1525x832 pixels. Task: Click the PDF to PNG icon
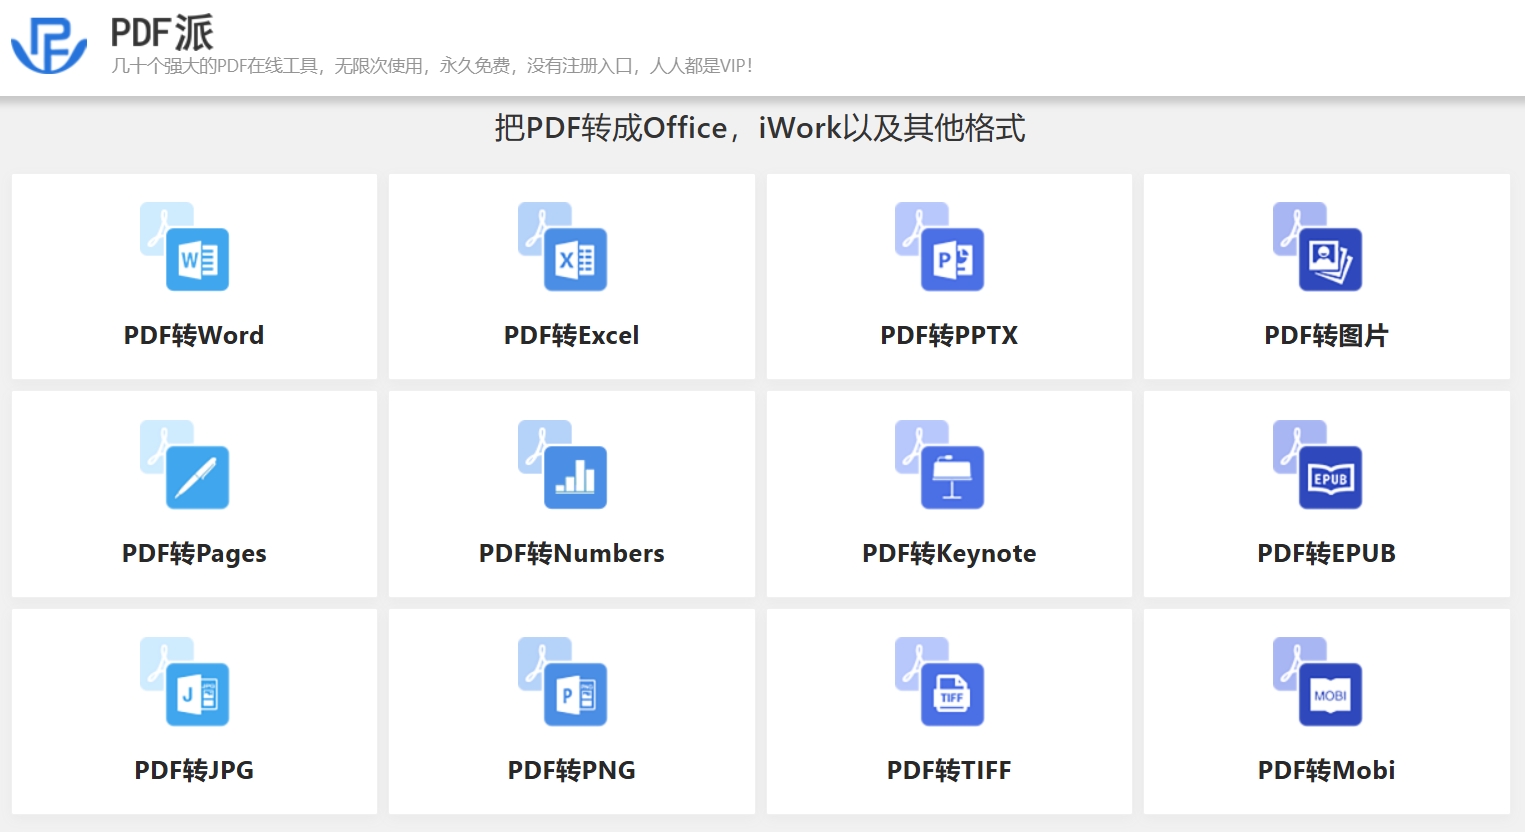(x=562, y=682)
